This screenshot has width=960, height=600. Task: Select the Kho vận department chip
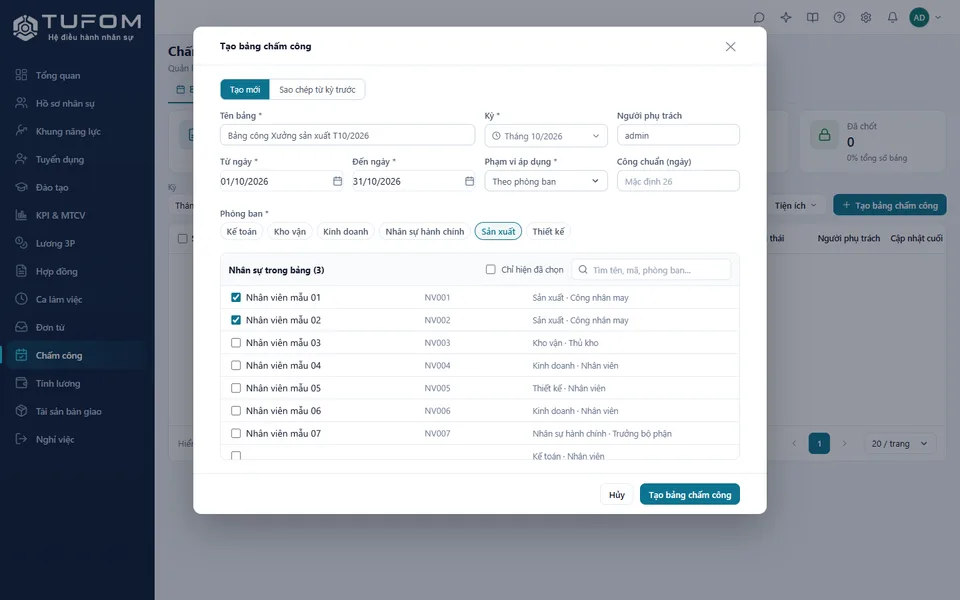coord(290,231)
